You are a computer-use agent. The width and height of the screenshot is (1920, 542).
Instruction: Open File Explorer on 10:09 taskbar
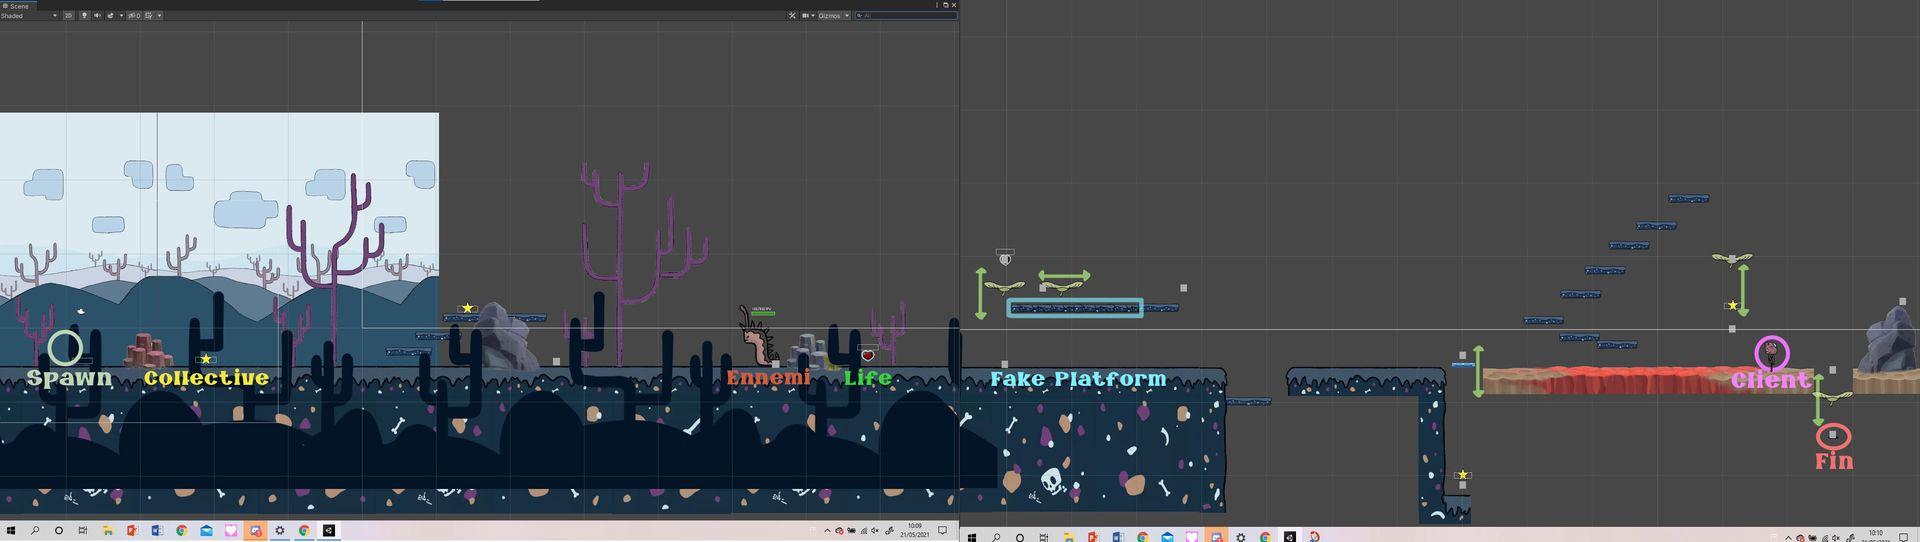107,531
